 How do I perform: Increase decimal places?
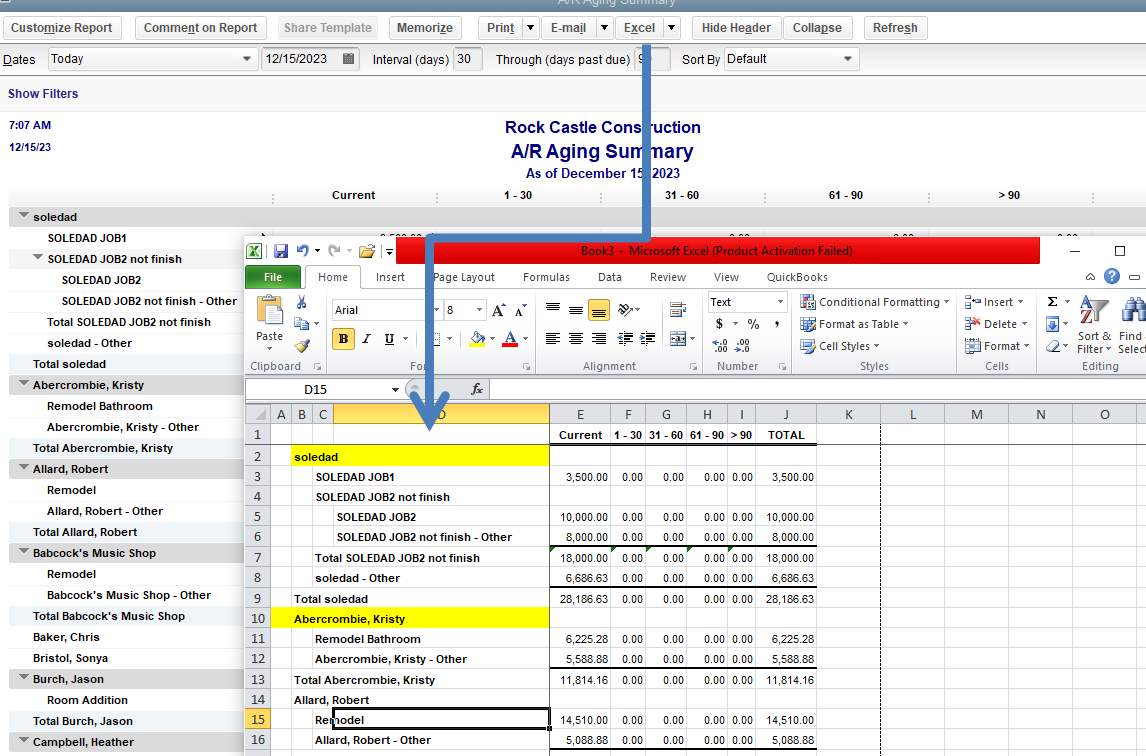720,345
